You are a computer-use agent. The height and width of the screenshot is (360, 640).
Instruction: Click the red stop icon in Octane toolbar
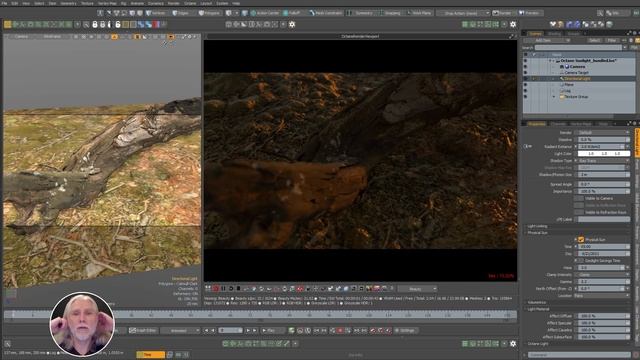tap(216, 289)
